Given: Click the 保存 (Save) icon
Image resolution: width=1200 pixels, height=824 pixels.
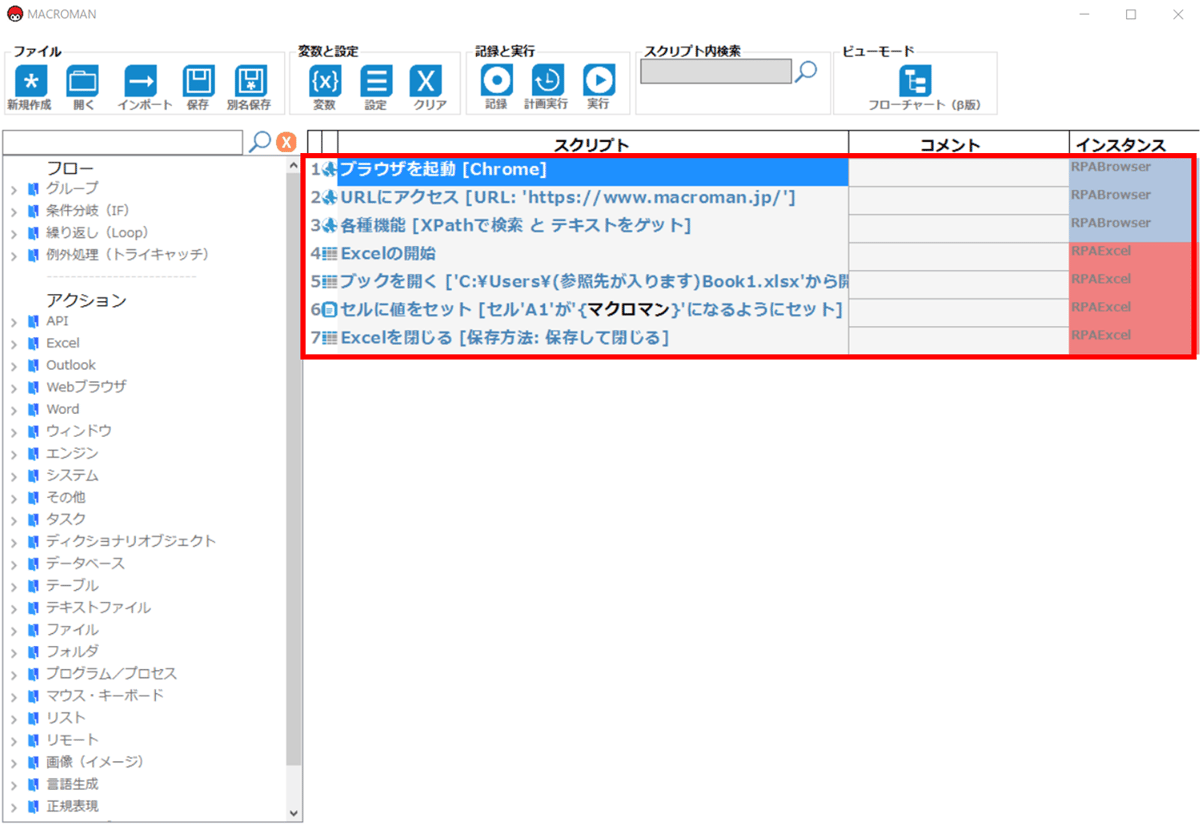Looking at the screenshot, I should [198, 80].
